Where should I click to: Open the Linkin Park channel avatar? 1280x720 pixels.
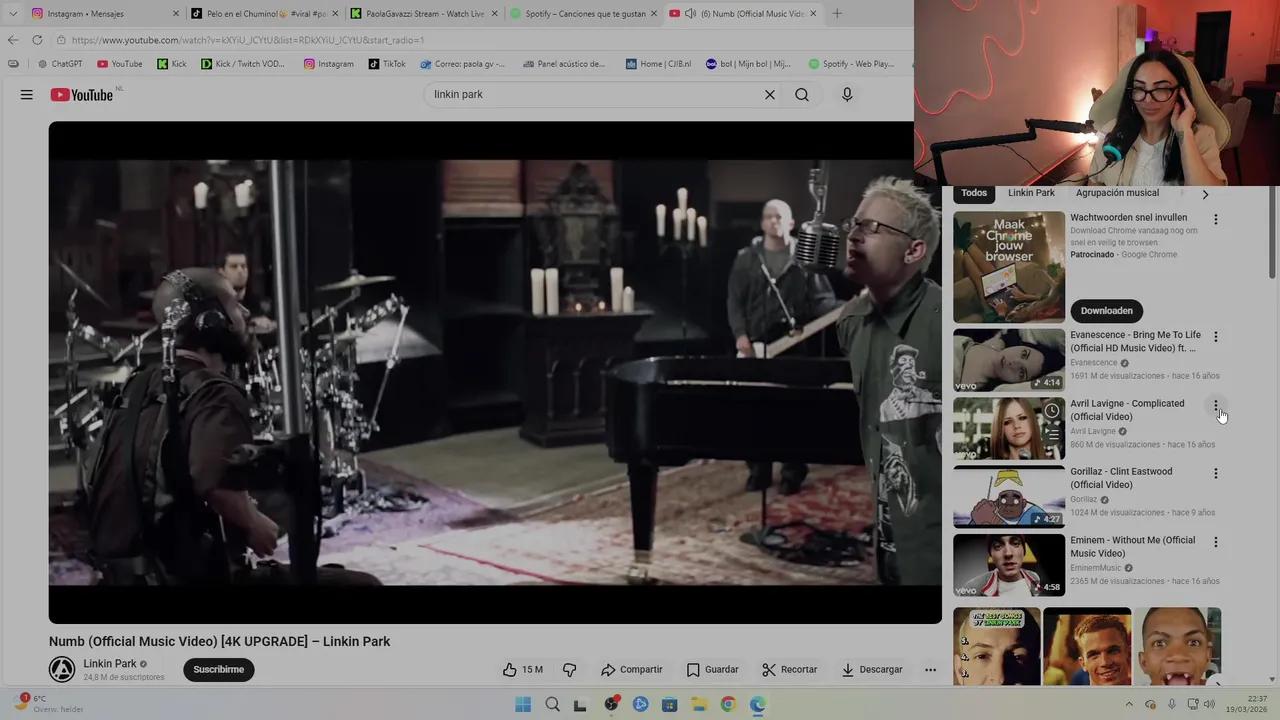coord(62,670)
